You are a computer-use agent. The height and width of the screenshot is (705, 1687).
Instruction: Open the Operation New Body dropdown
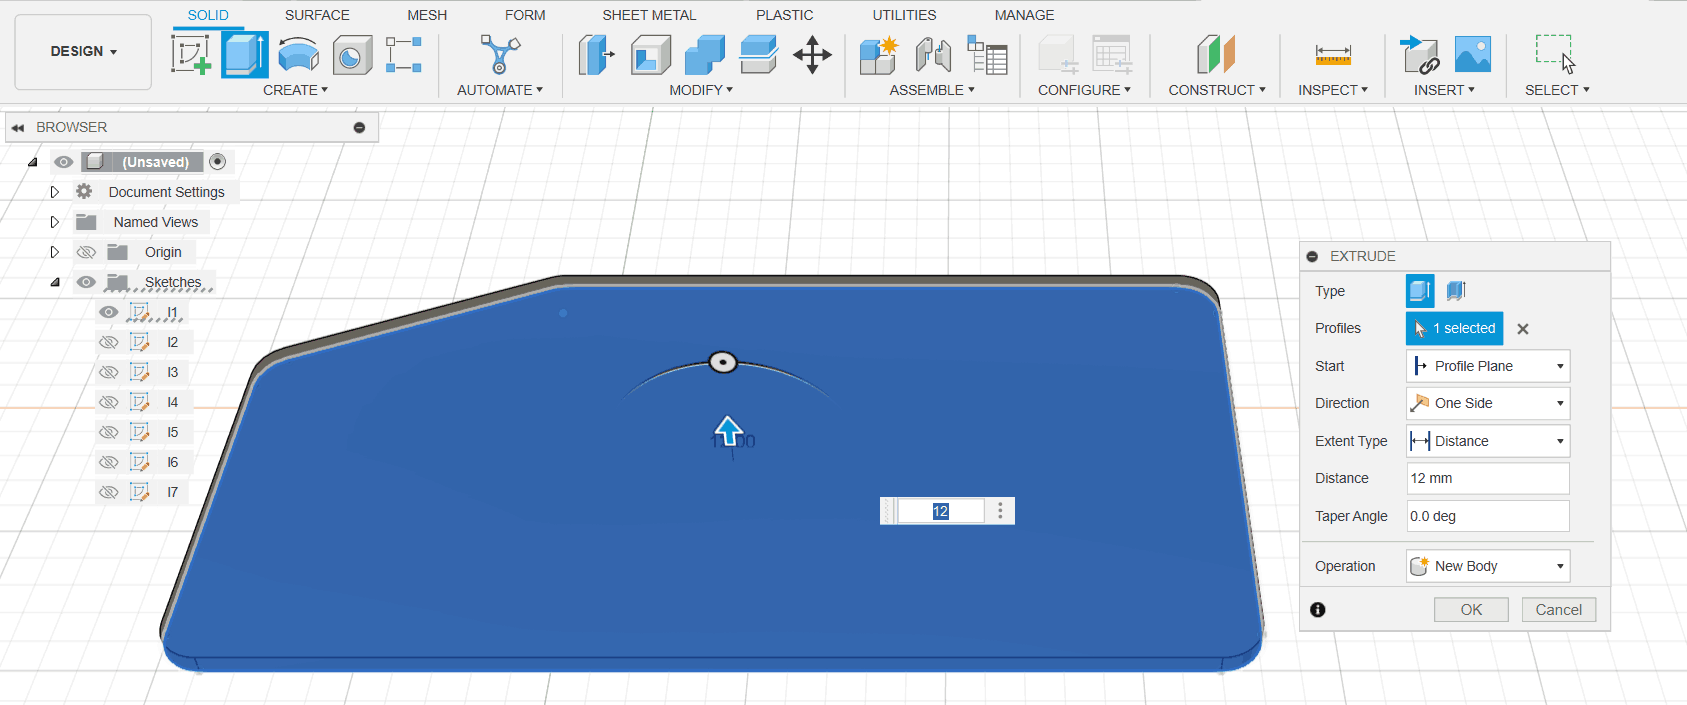click(x=1488, y=566)
